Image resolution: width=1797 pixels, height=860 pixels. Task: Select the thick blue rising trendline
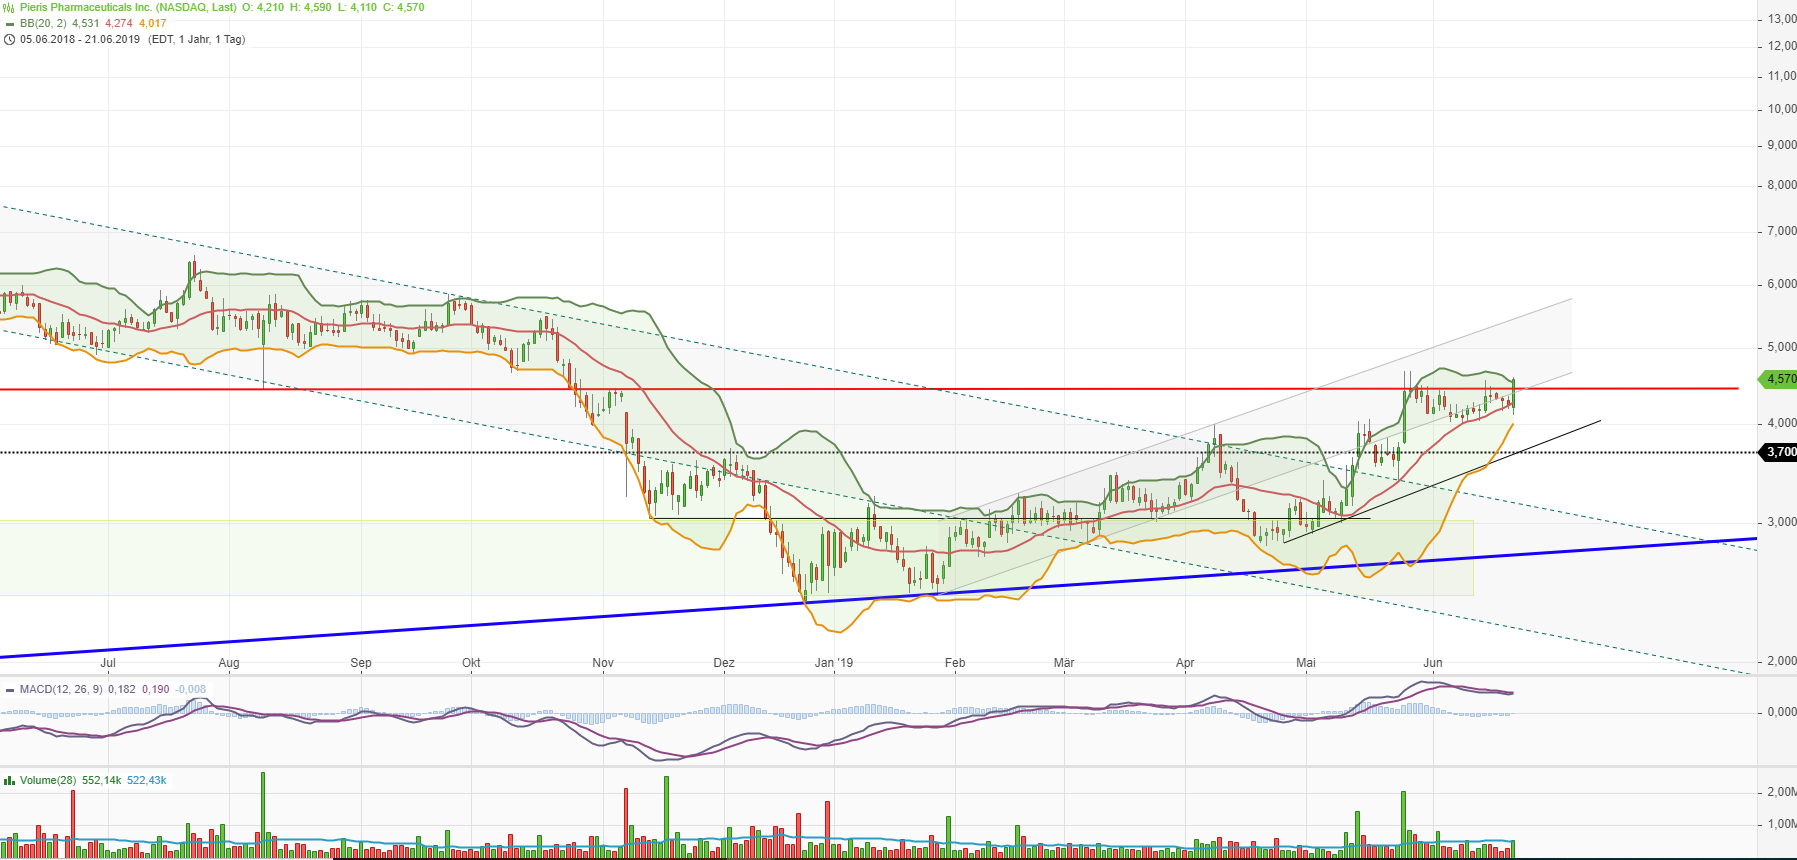pos(400,627)
